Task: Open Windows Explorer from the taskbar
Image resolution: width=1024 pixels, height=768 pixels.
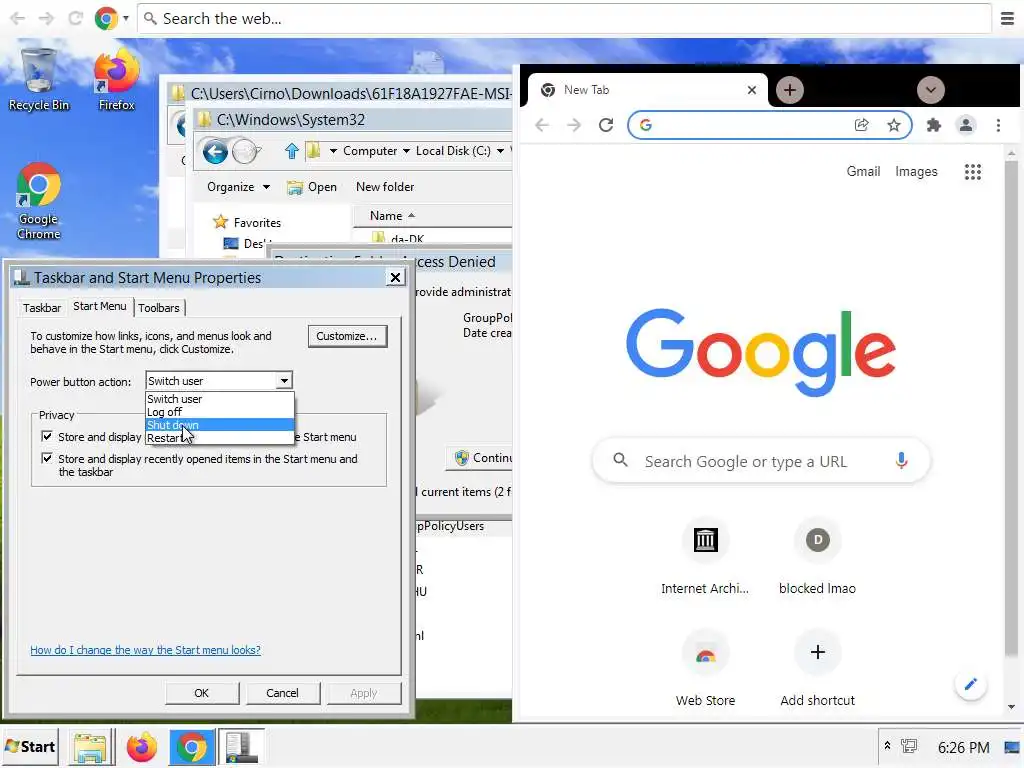Action: point(89,747)
